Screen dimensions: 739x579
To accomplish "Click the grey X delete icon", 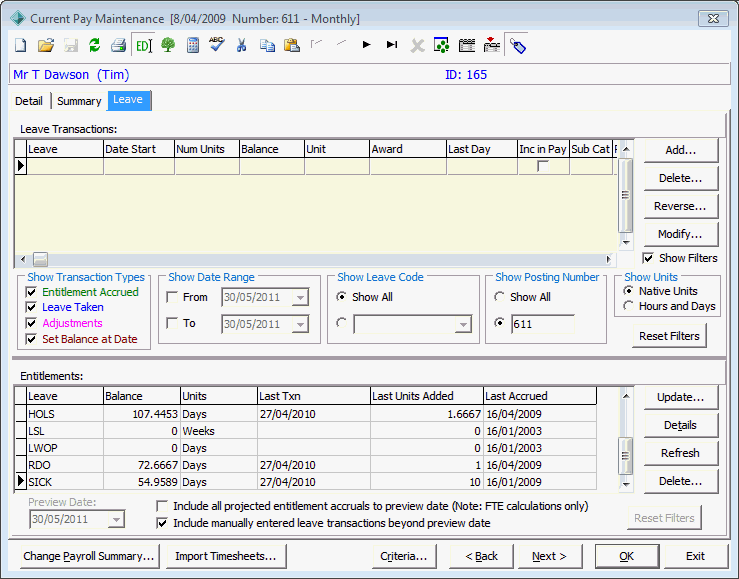I will coord(417,46).
